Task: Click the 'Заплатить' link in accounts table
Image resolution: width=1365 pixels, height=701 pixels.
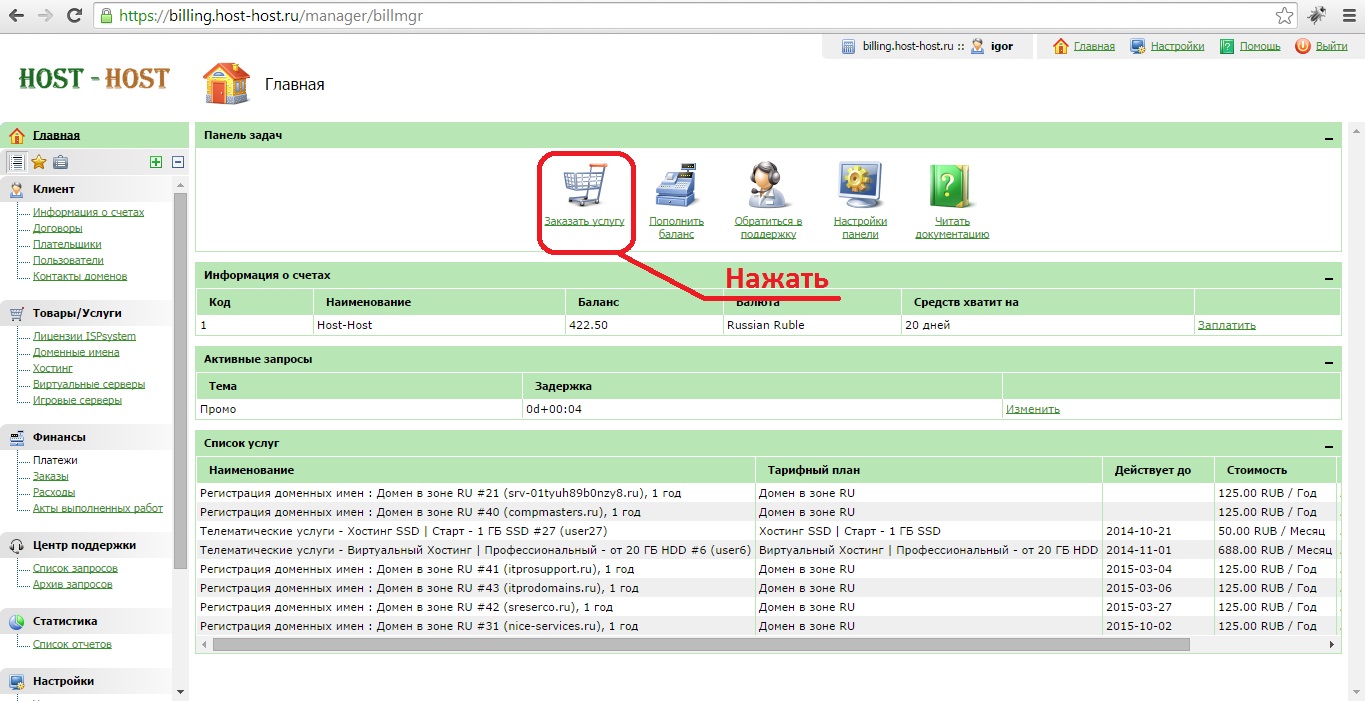Action: coord(1226,325)
